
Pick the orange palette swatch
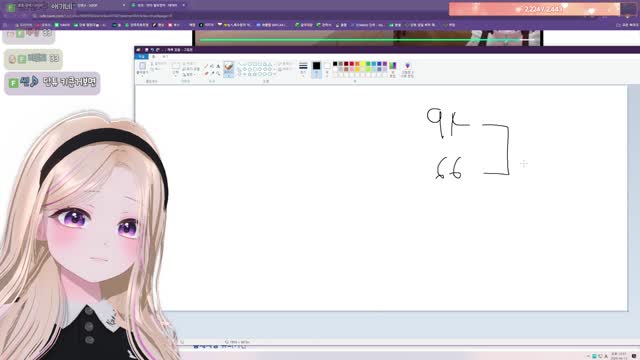357,64
